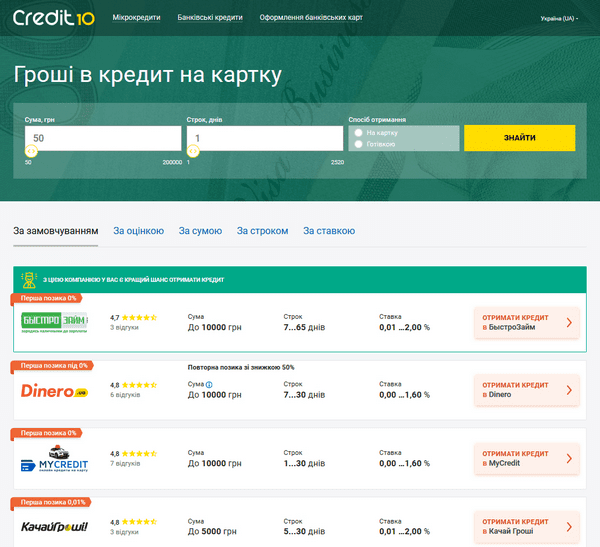Image resolution: width=600 pixels, height=547 pixels.
Task: Sort offers by За ставкою
Action: click(x=329, y=231)
